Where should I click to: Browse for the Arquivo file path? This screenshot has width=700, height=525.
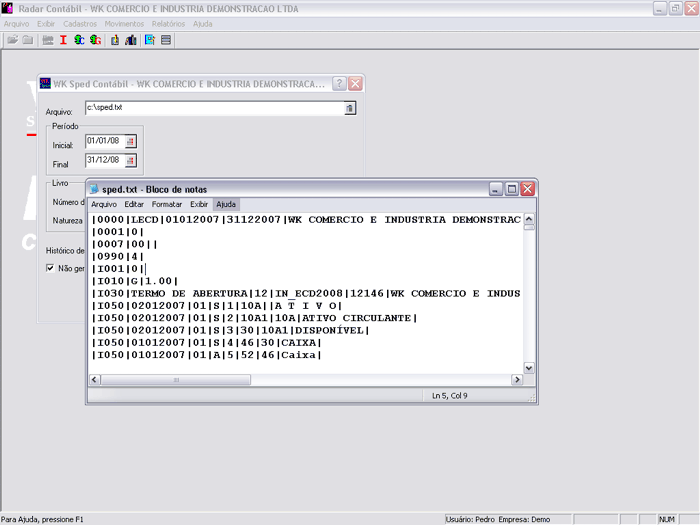350,108
